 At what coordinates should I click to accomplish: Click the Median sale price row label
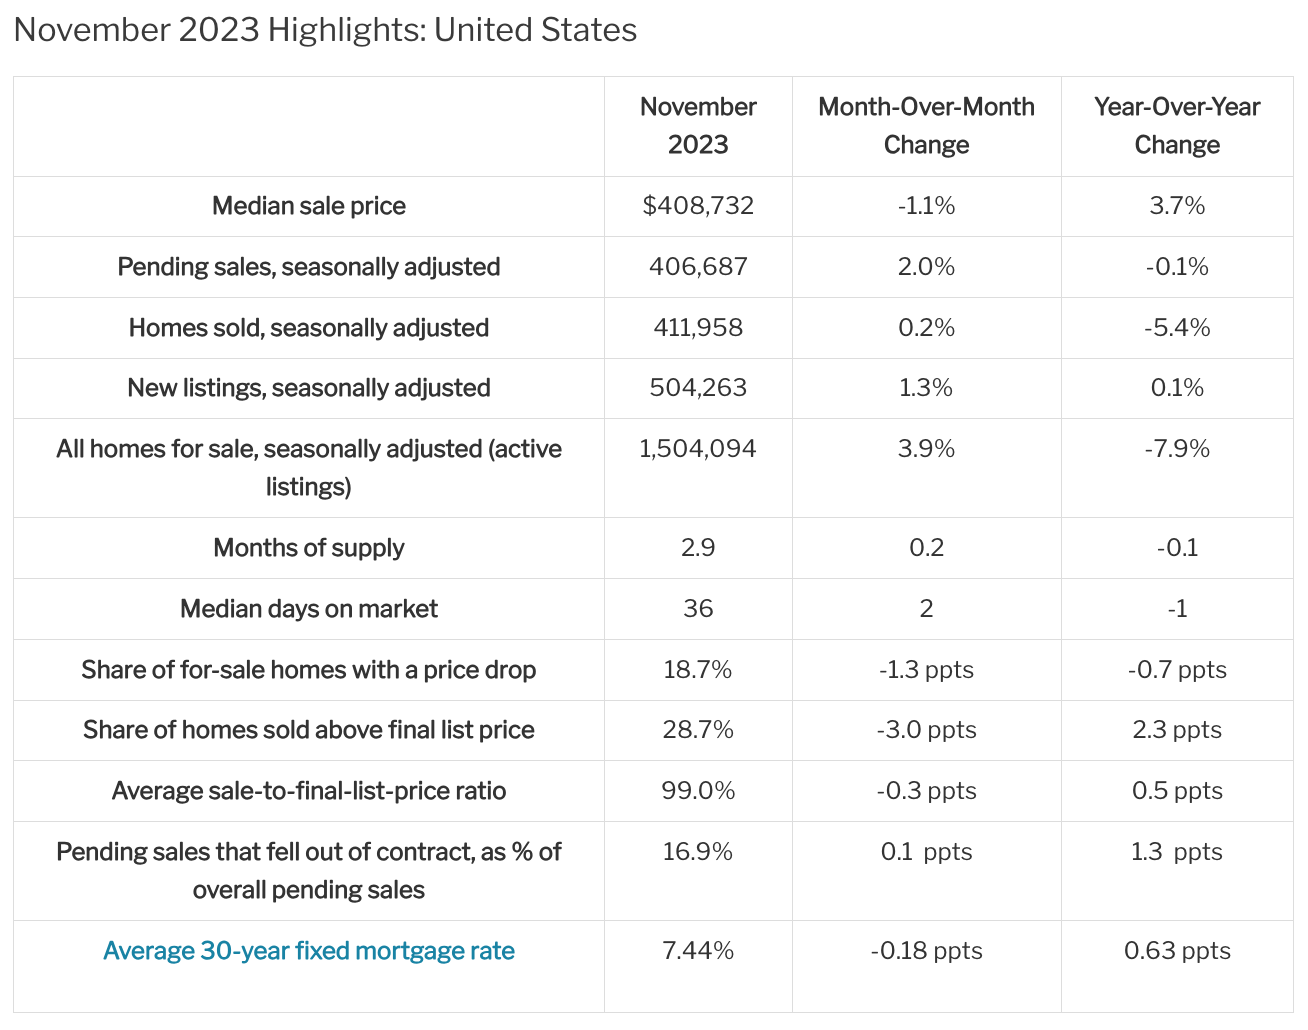tap(309, 206)
